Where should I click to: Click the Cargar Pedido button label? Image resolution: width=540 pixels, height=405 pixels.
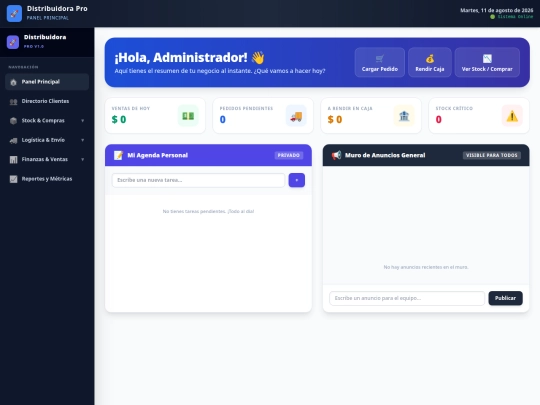380,69
